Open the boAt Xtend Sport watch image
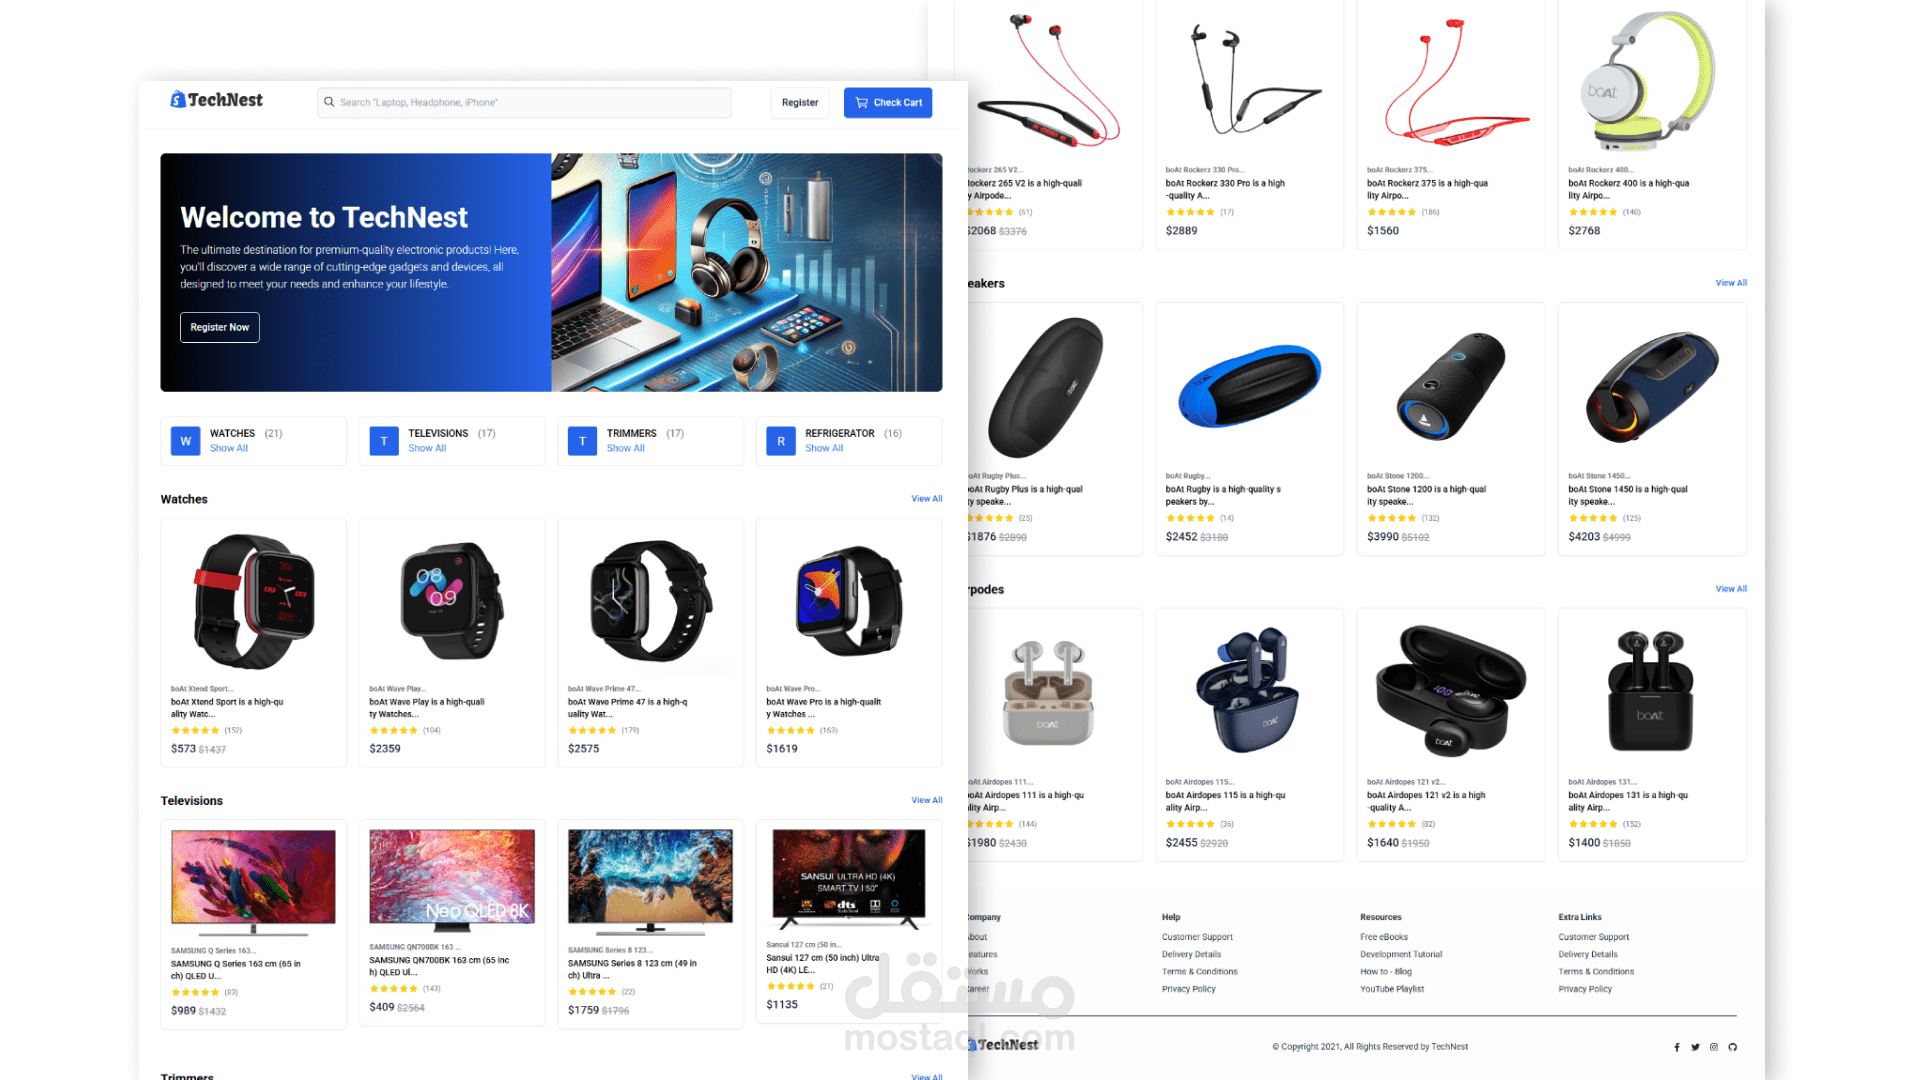Screen dimensions: 1920x1080 254,601
